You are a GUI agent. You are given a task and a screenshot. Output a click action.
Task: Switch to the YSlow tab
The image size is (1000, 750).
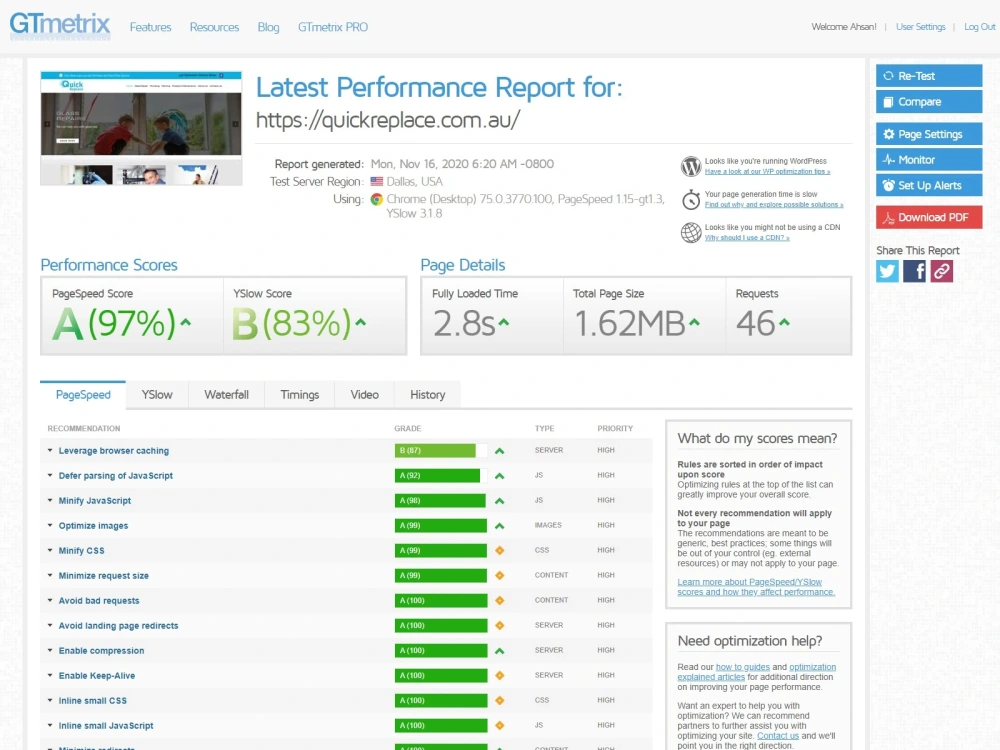click(x=157, y=394)
